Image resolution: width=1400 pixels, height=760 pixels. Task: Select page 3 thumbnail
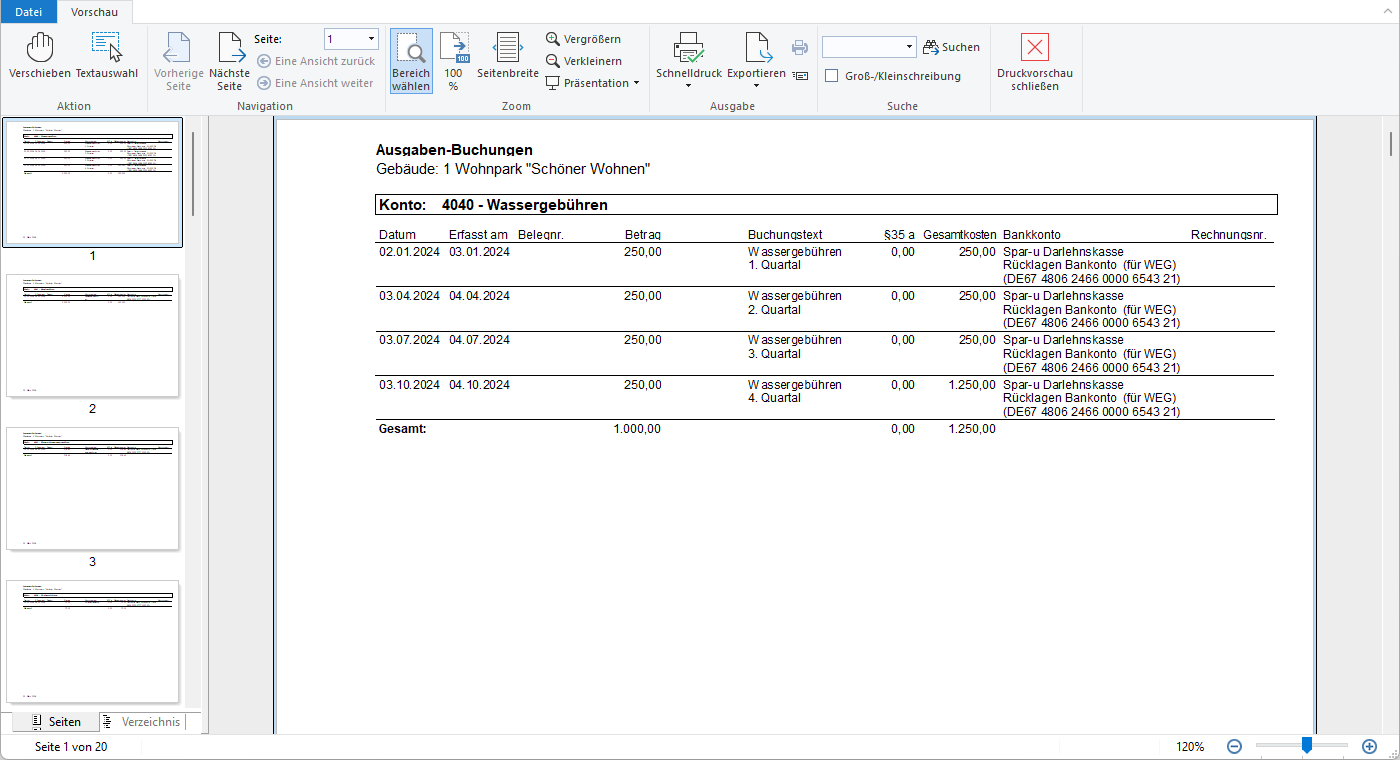[92, 488]
